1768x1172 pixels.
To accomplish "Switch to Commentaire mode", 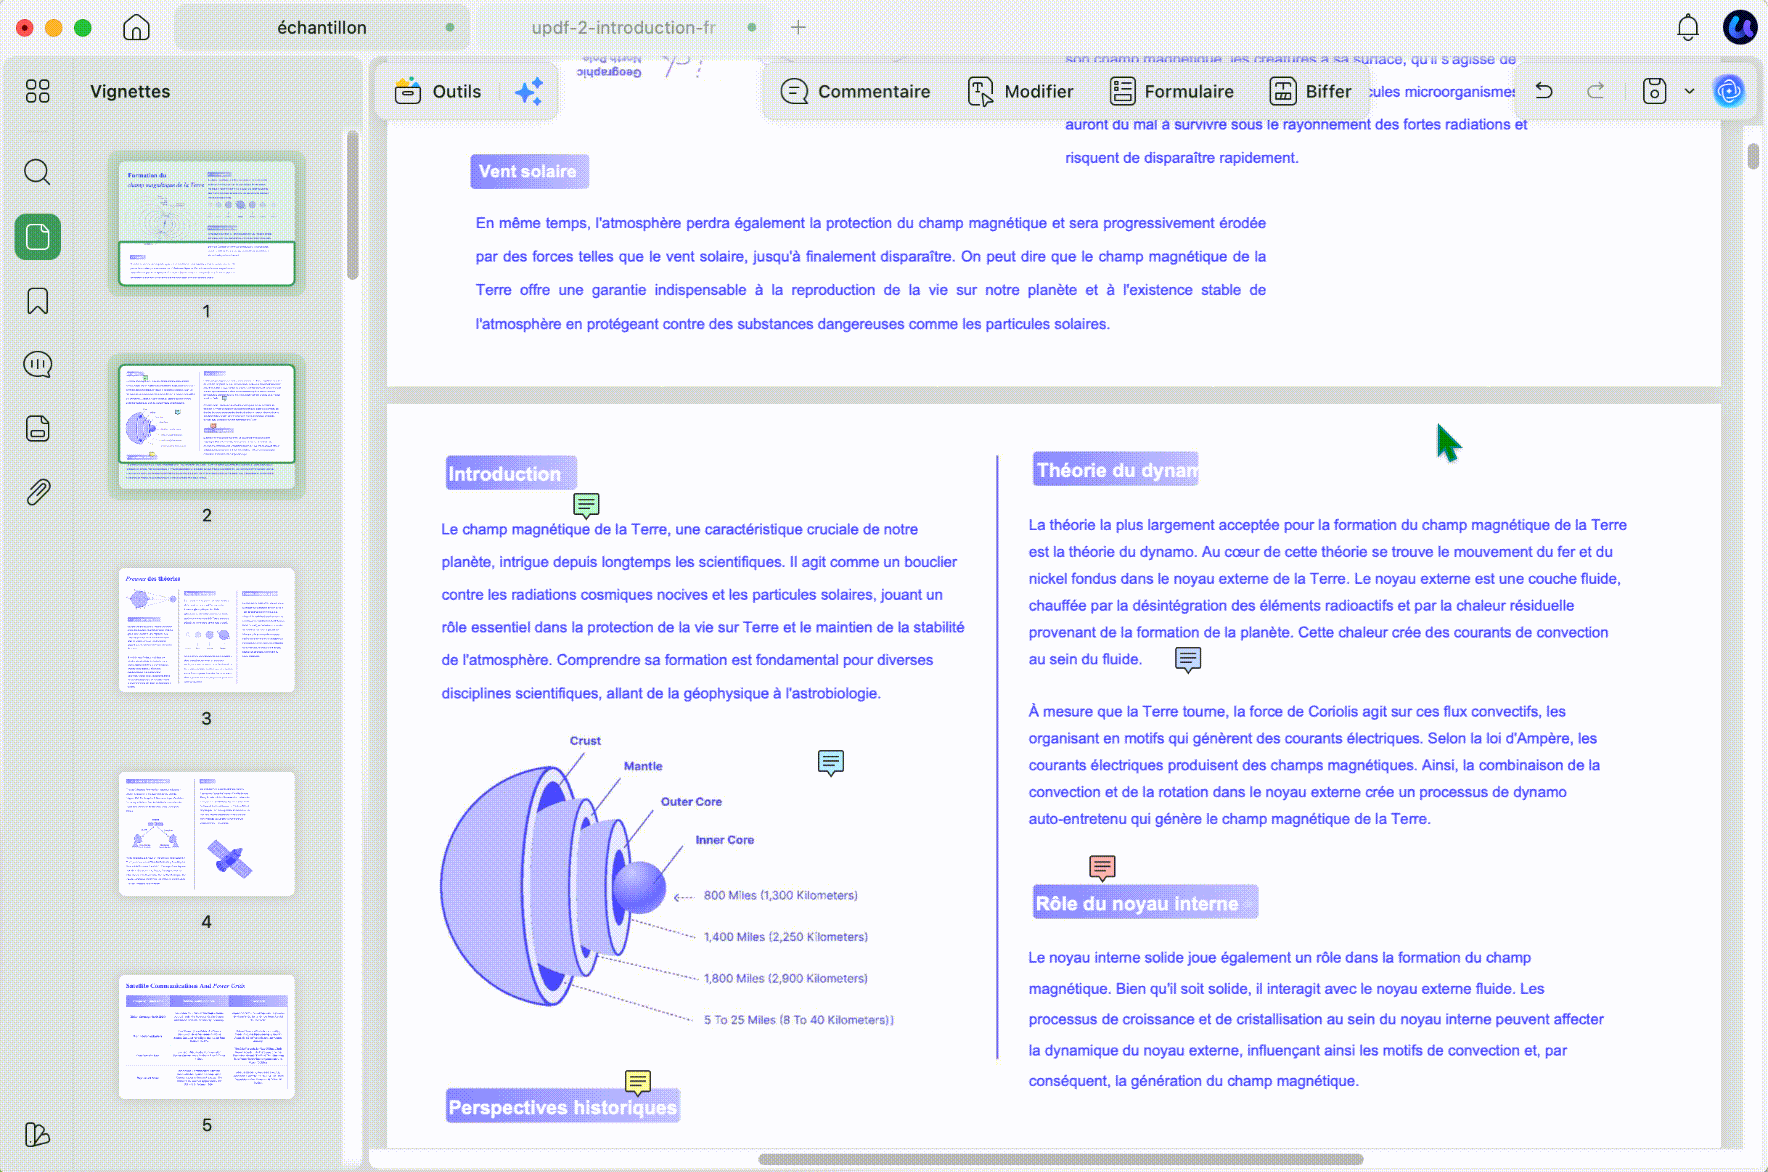I will tap(855, 92).
